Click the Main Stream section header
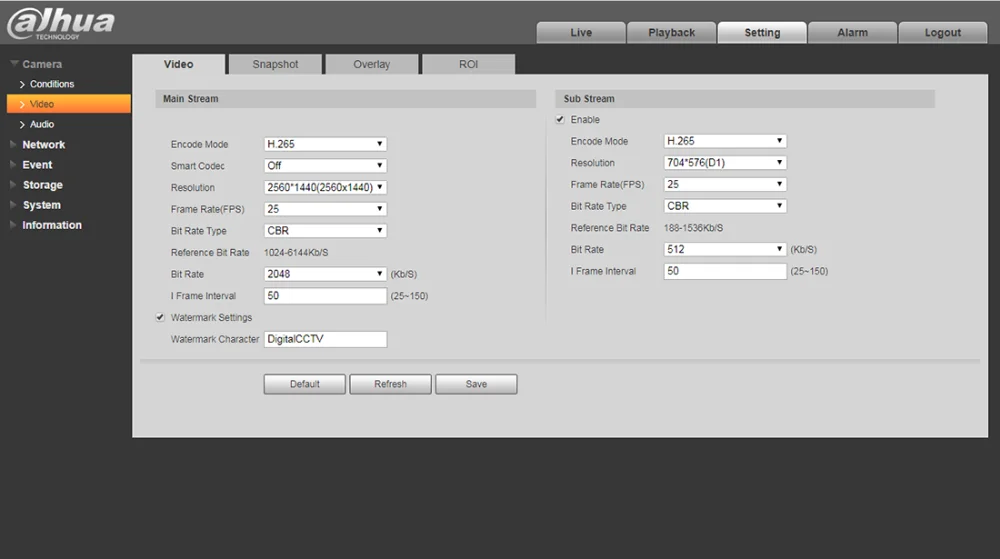Screen dimensions: 1000x559 pyautogui.click(x=346, y=99)
